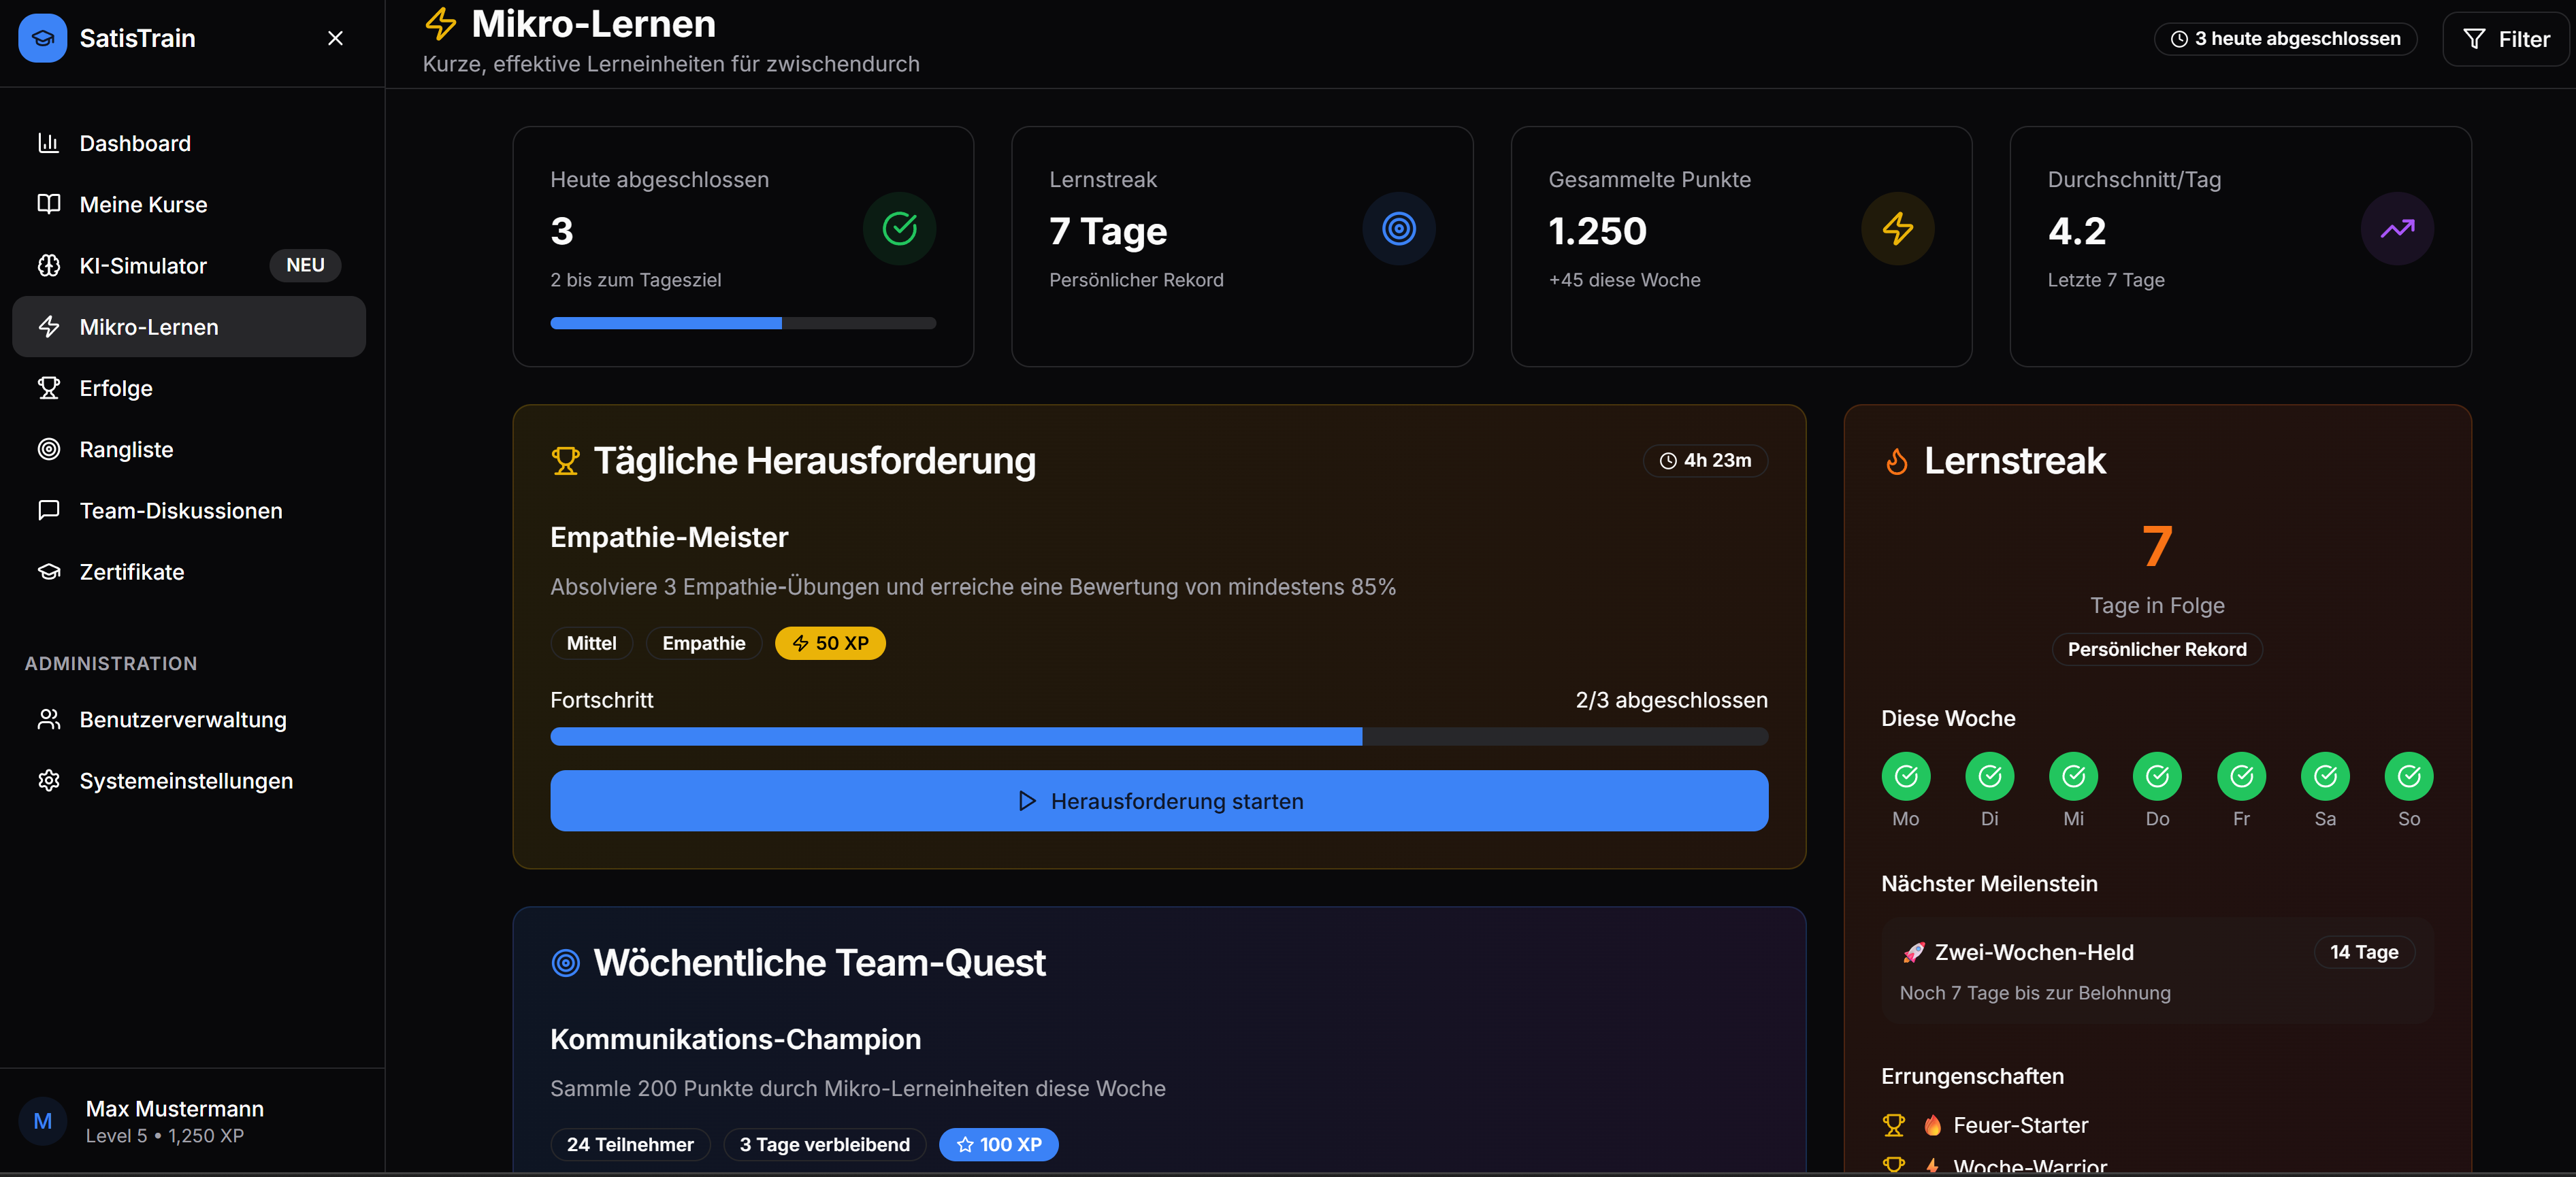Click purple trend icon in Durchschnitt/Tag card

2397,229
